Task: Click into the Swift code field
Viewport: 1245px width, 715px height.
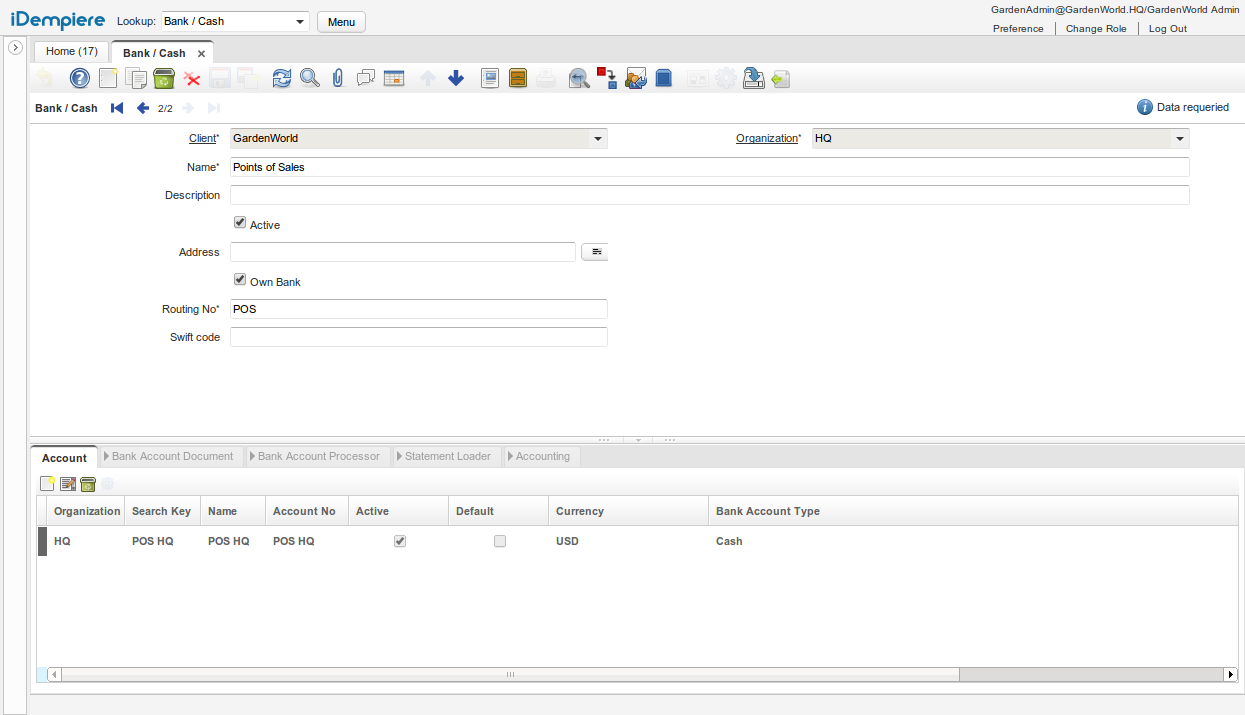Action: click(418, 337)
